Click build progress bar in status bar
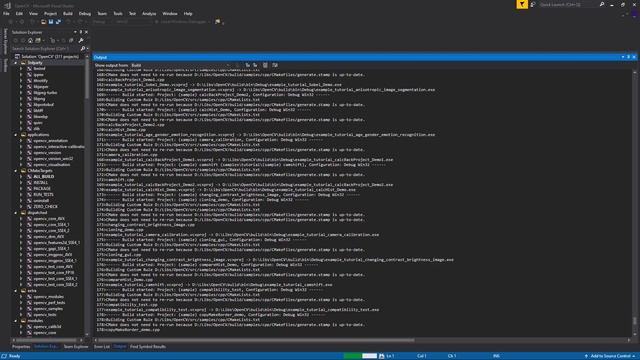Screen dimensions: 640x360 [360, 356]
